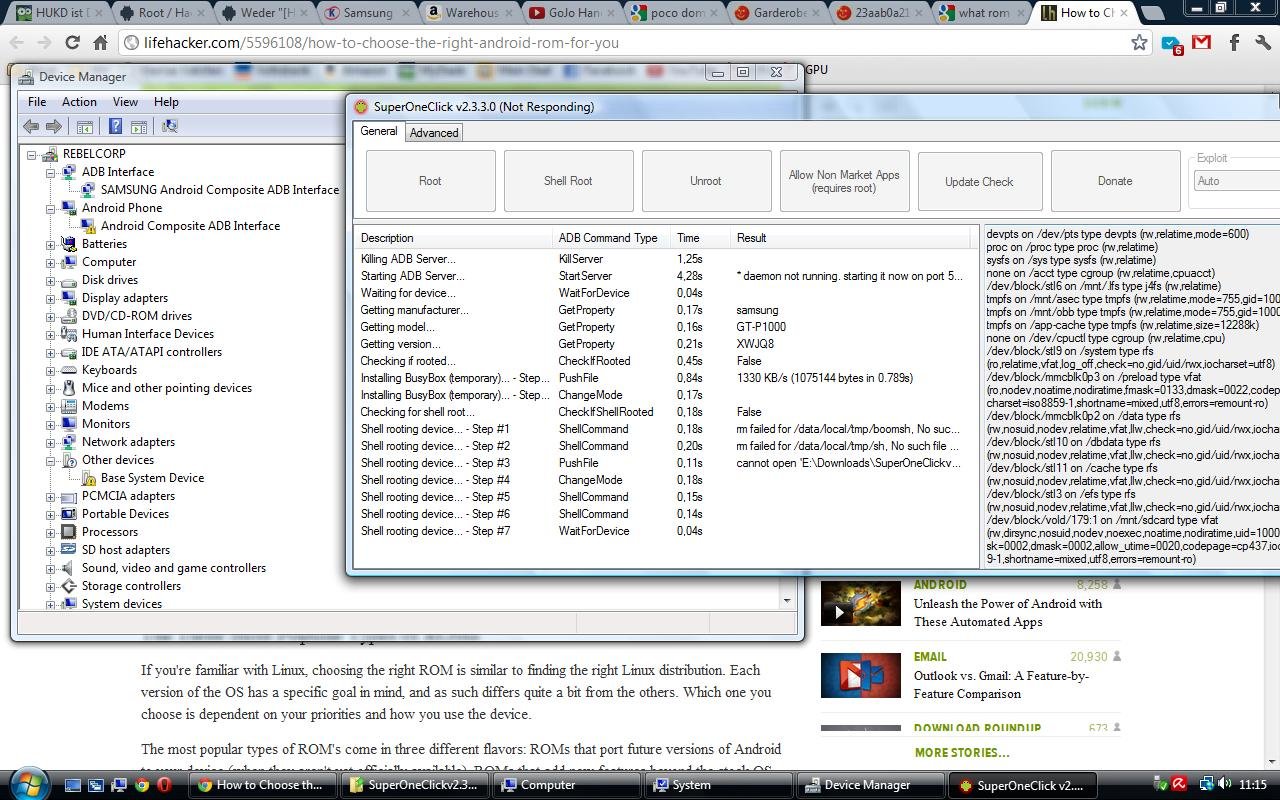Click the Opera quick launch icon on taskbar

(164, 785)
